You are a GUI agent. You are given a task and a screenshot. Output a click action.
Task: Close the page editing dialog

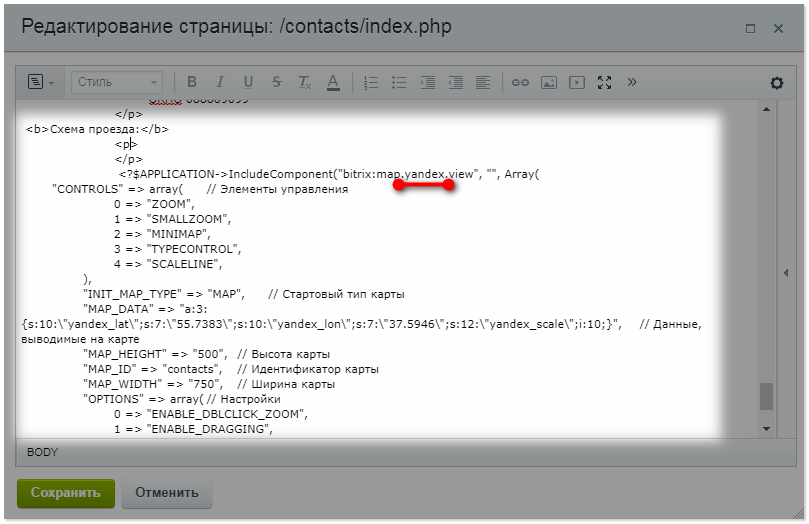coord(779,28)
